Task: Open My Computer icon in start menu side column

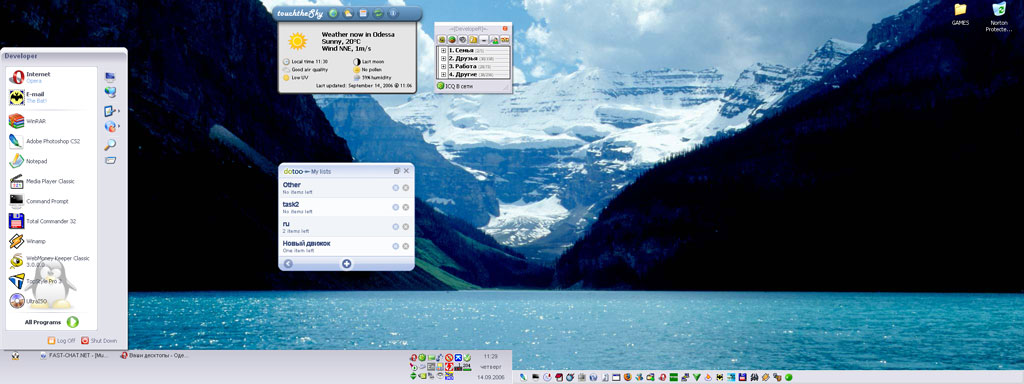Action: click(110, 76)
